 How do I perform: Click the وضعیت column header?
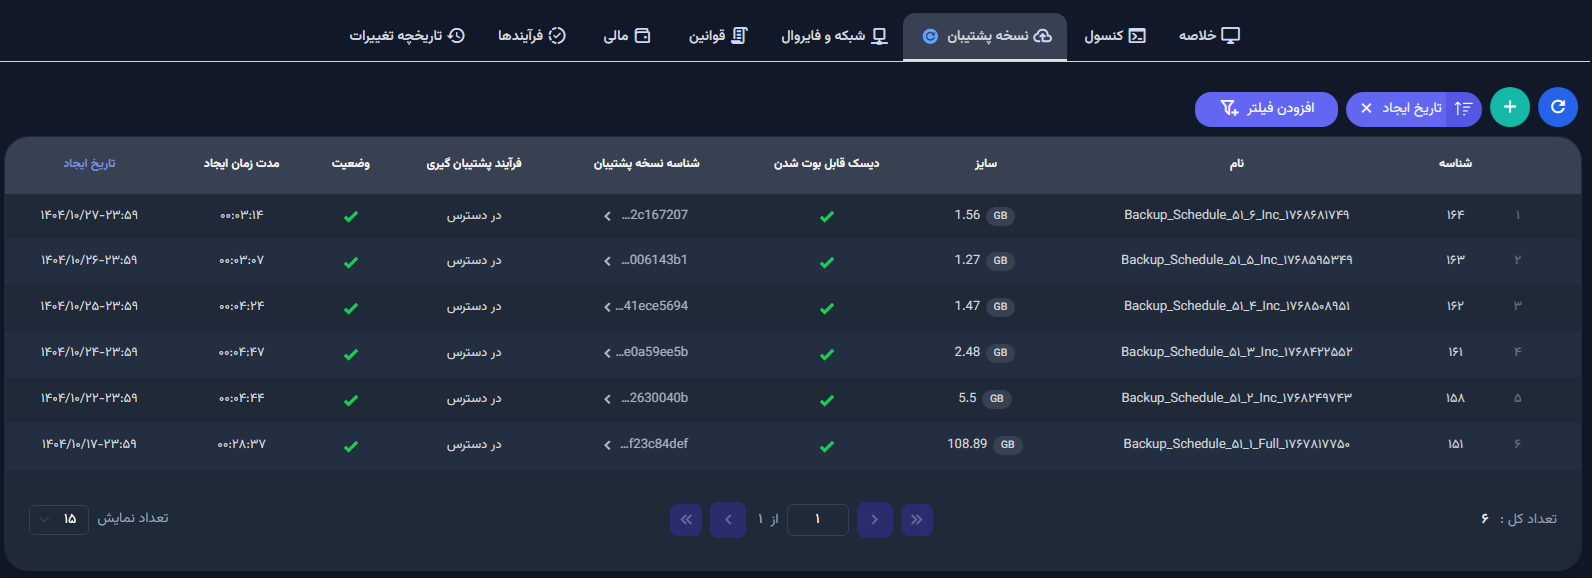351,163
